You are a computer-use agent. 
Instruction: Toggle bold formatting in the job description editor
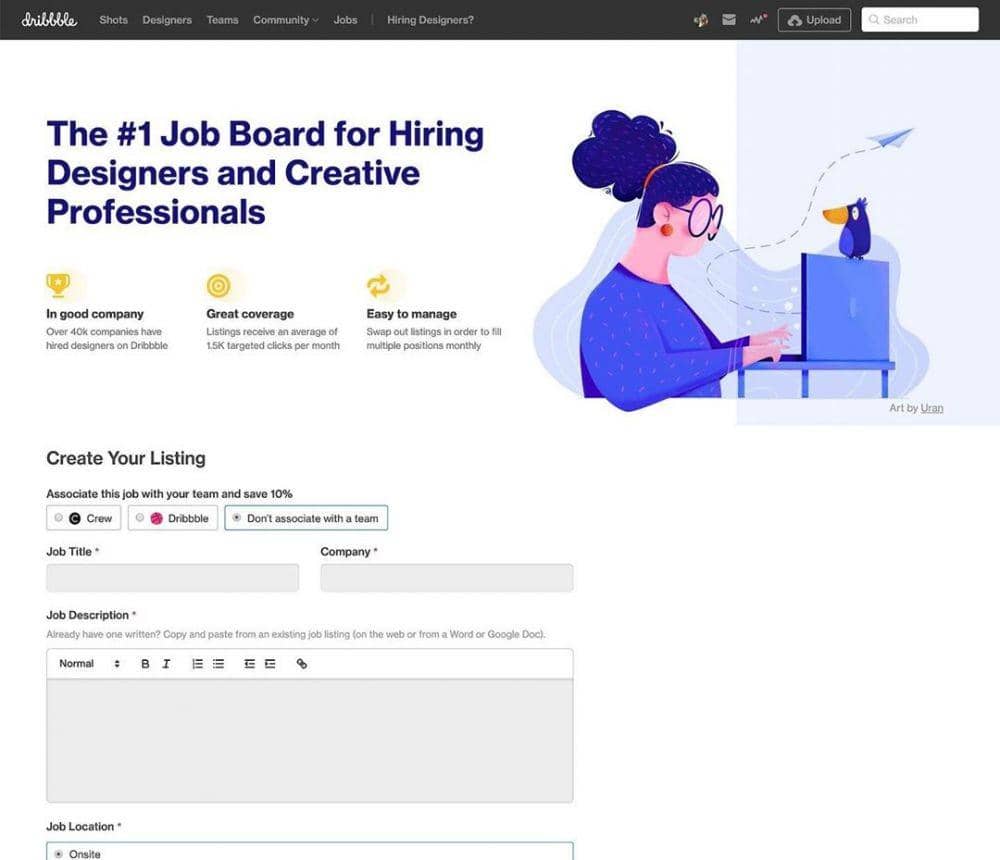click(x=145, y=663)
